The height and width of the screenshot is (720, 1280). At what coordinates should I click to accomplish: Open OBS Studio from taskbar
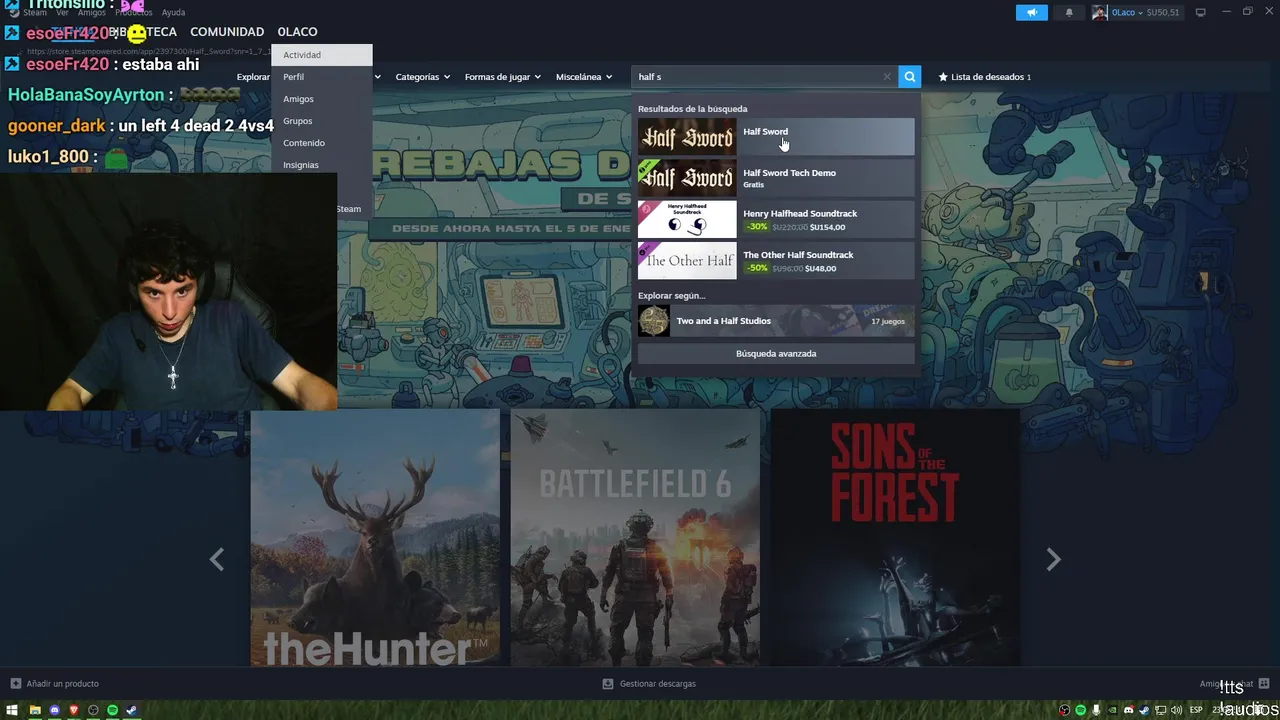93,710
